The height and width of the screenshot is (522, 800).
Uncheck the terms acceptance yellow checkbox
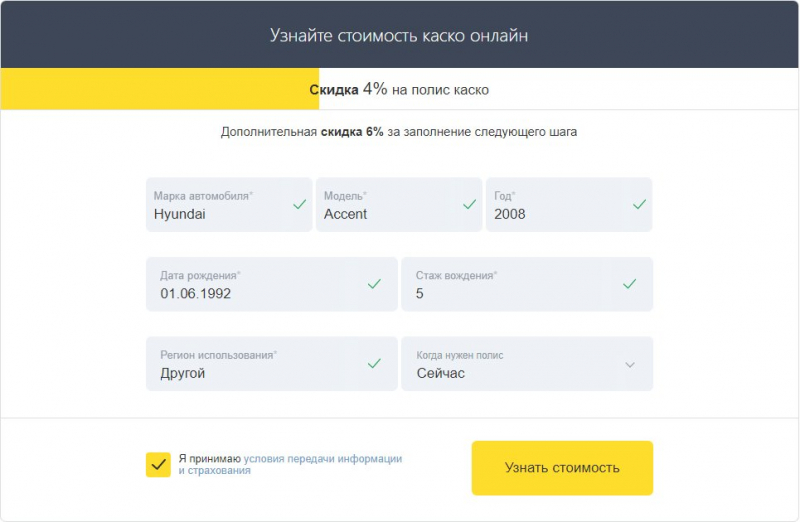tap(158, 464)
